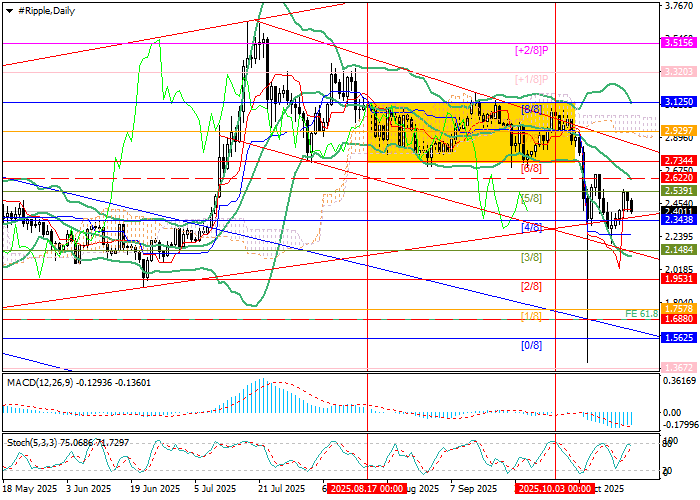This screenshot has width=700, height=500.
Task: Select the blue 2.3438 price label
Action: [x=679, y=220]
